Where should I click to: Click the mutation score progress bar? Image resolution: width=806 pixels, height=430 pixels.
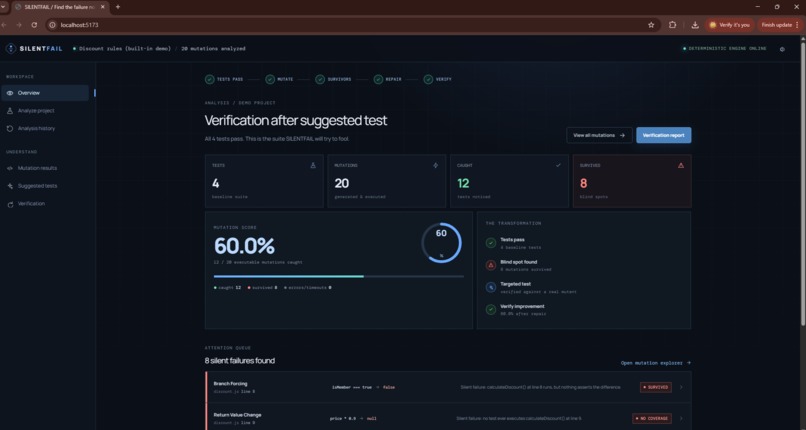coord(339,276)
